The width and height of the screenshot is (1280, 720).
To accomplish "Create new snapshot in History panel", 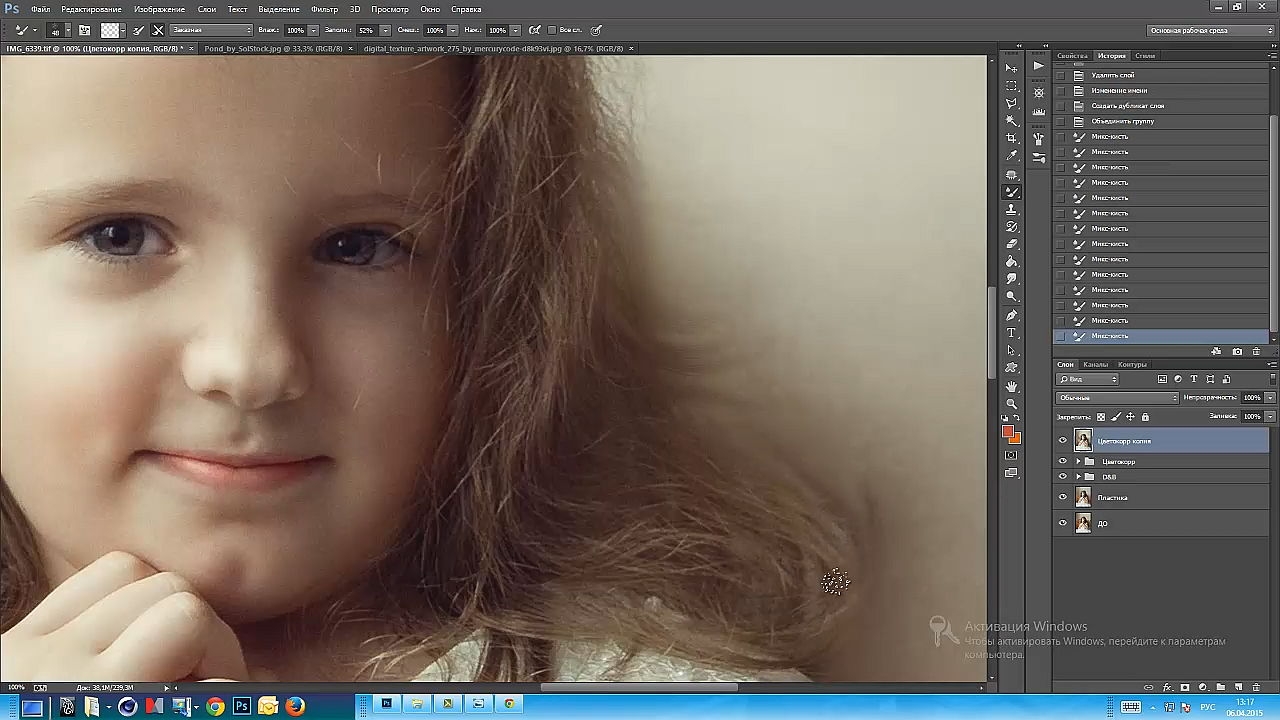I will pyautogui.click(x=1237, y=352).
